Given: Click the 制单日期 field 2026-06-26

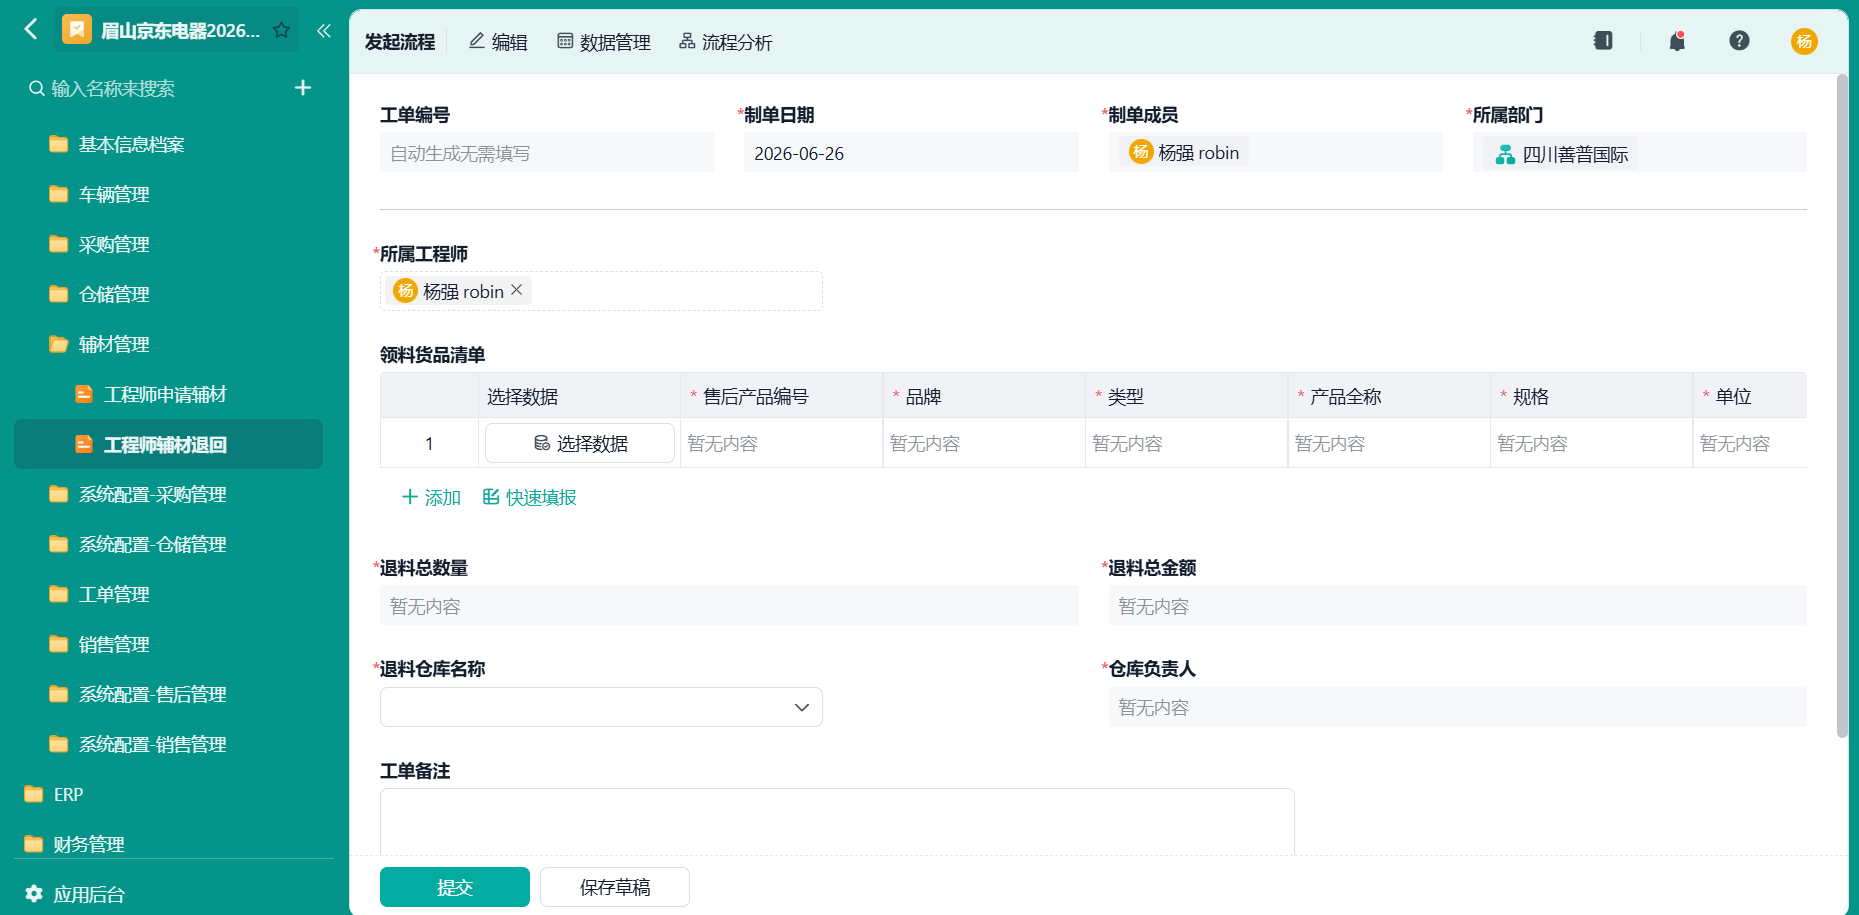Looking at the screenshot, I should [911, 153].
